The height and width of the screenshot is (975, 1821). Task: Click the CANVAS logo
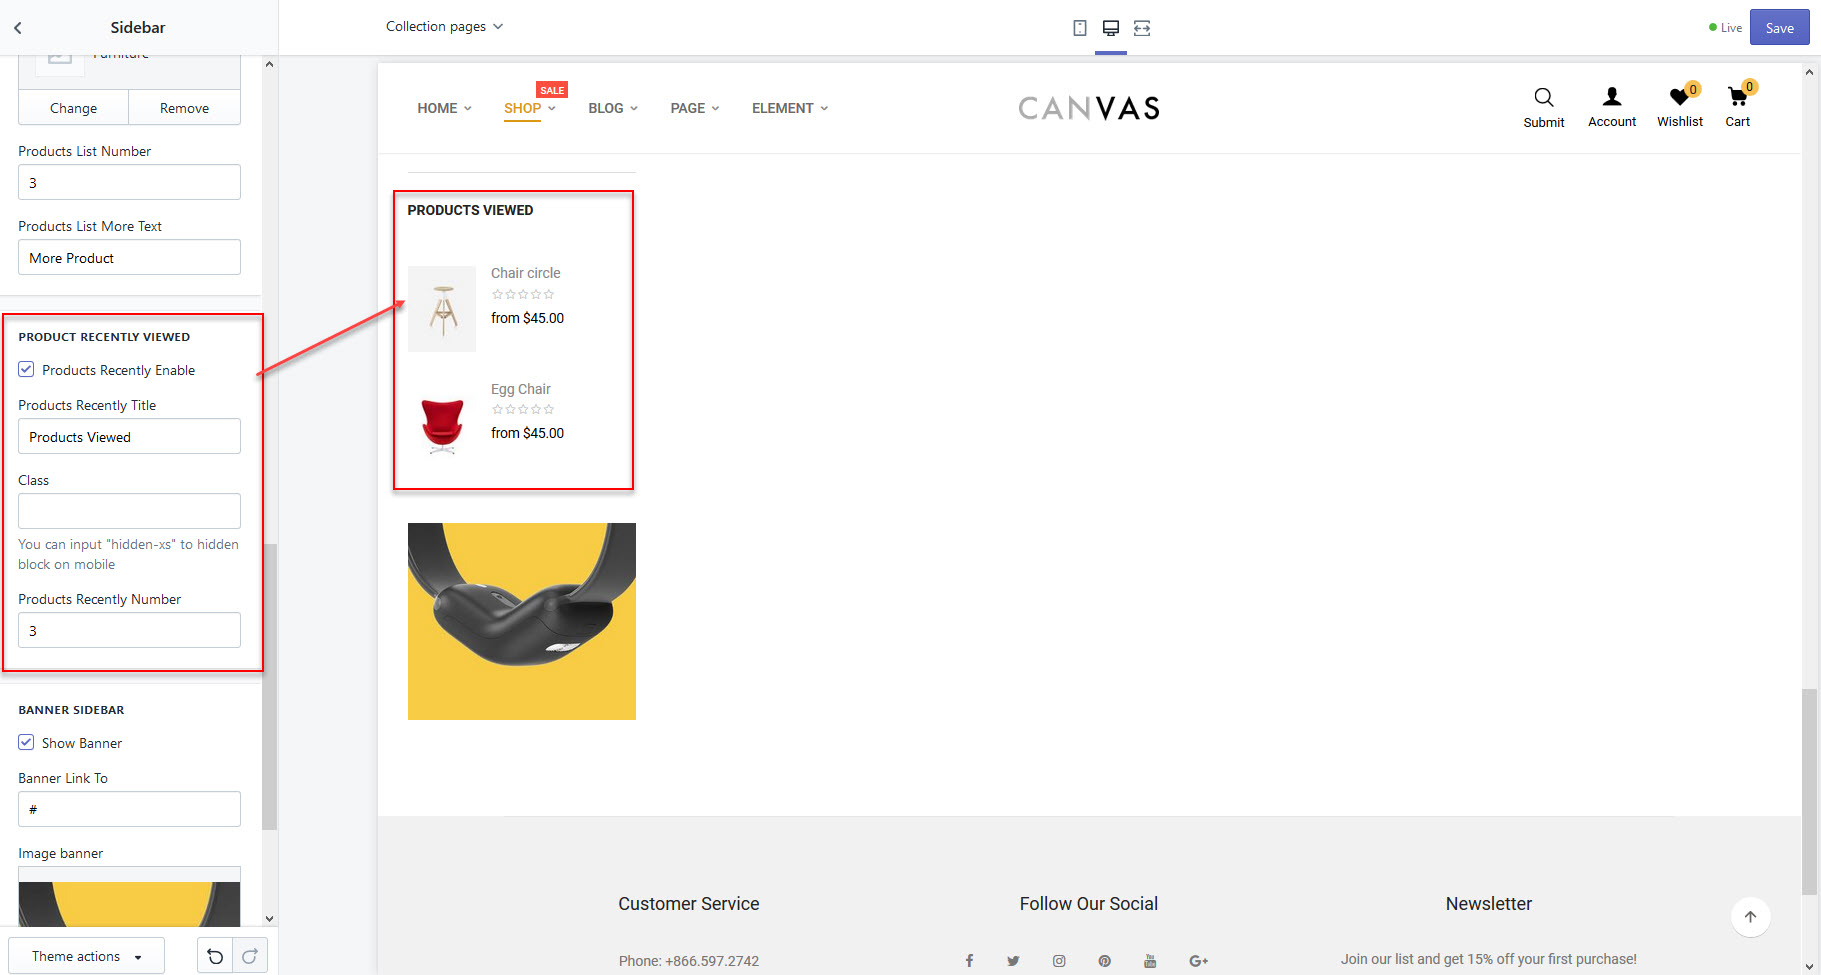pos(1088,108)
